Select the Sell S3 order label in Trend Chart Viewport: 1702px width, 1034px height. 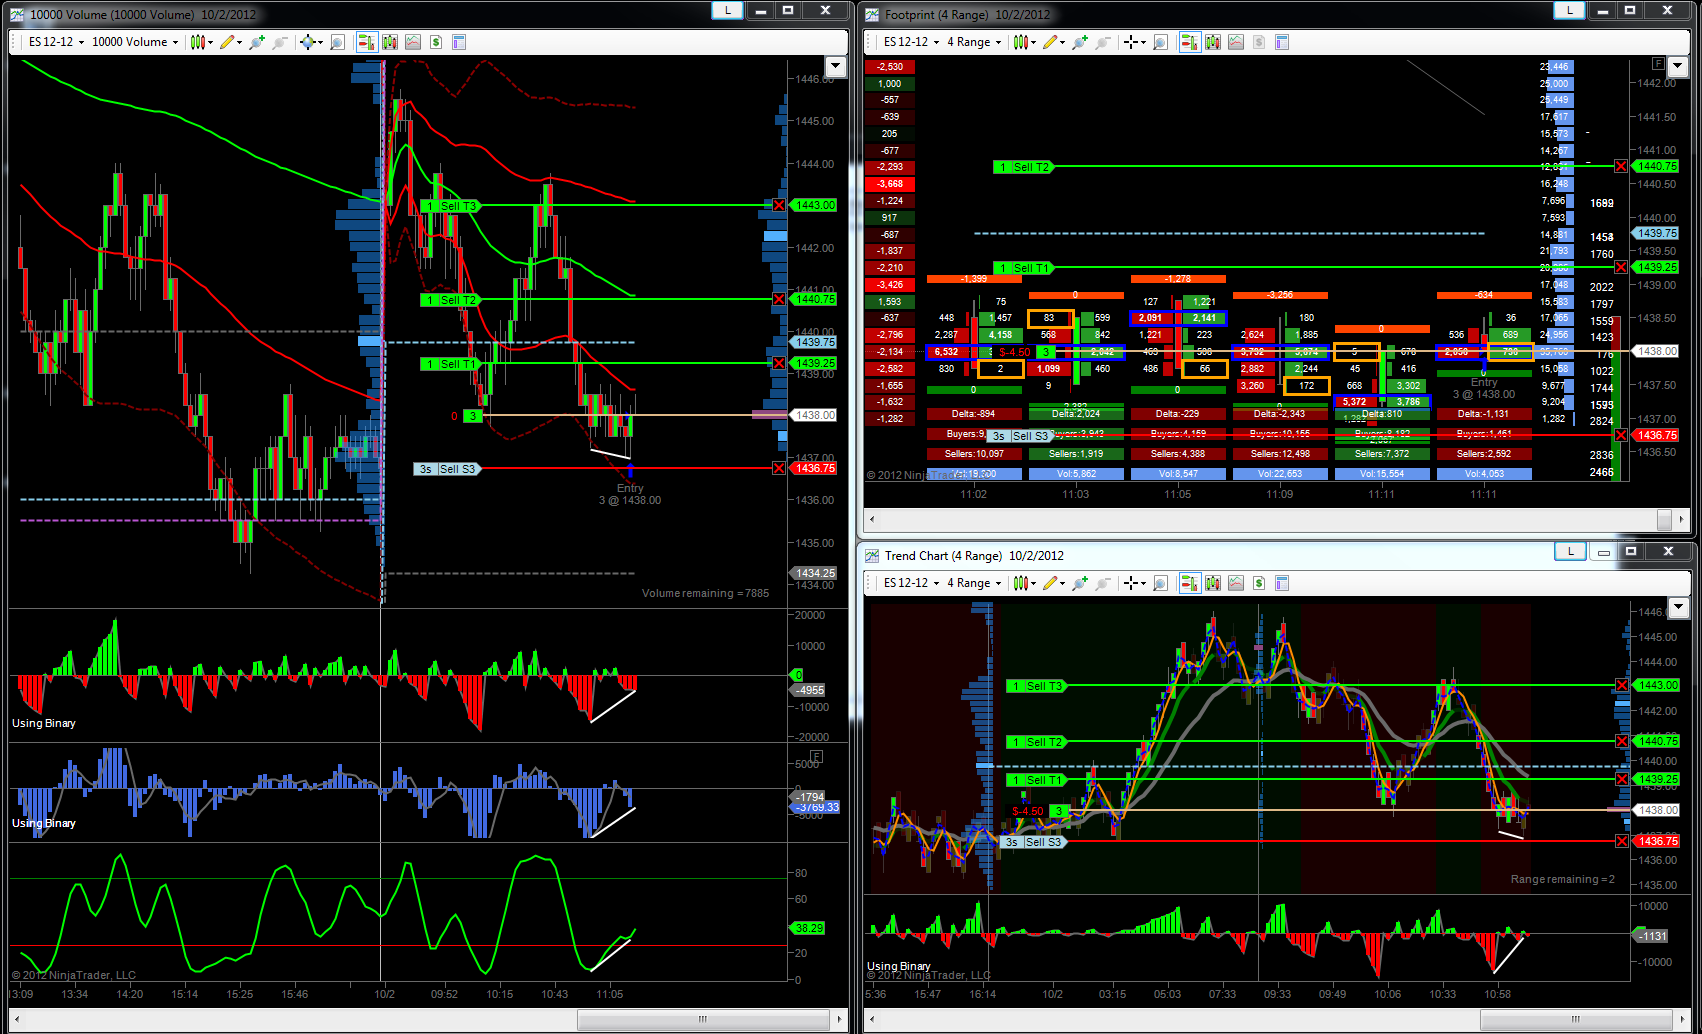[x=1034, y=842]
